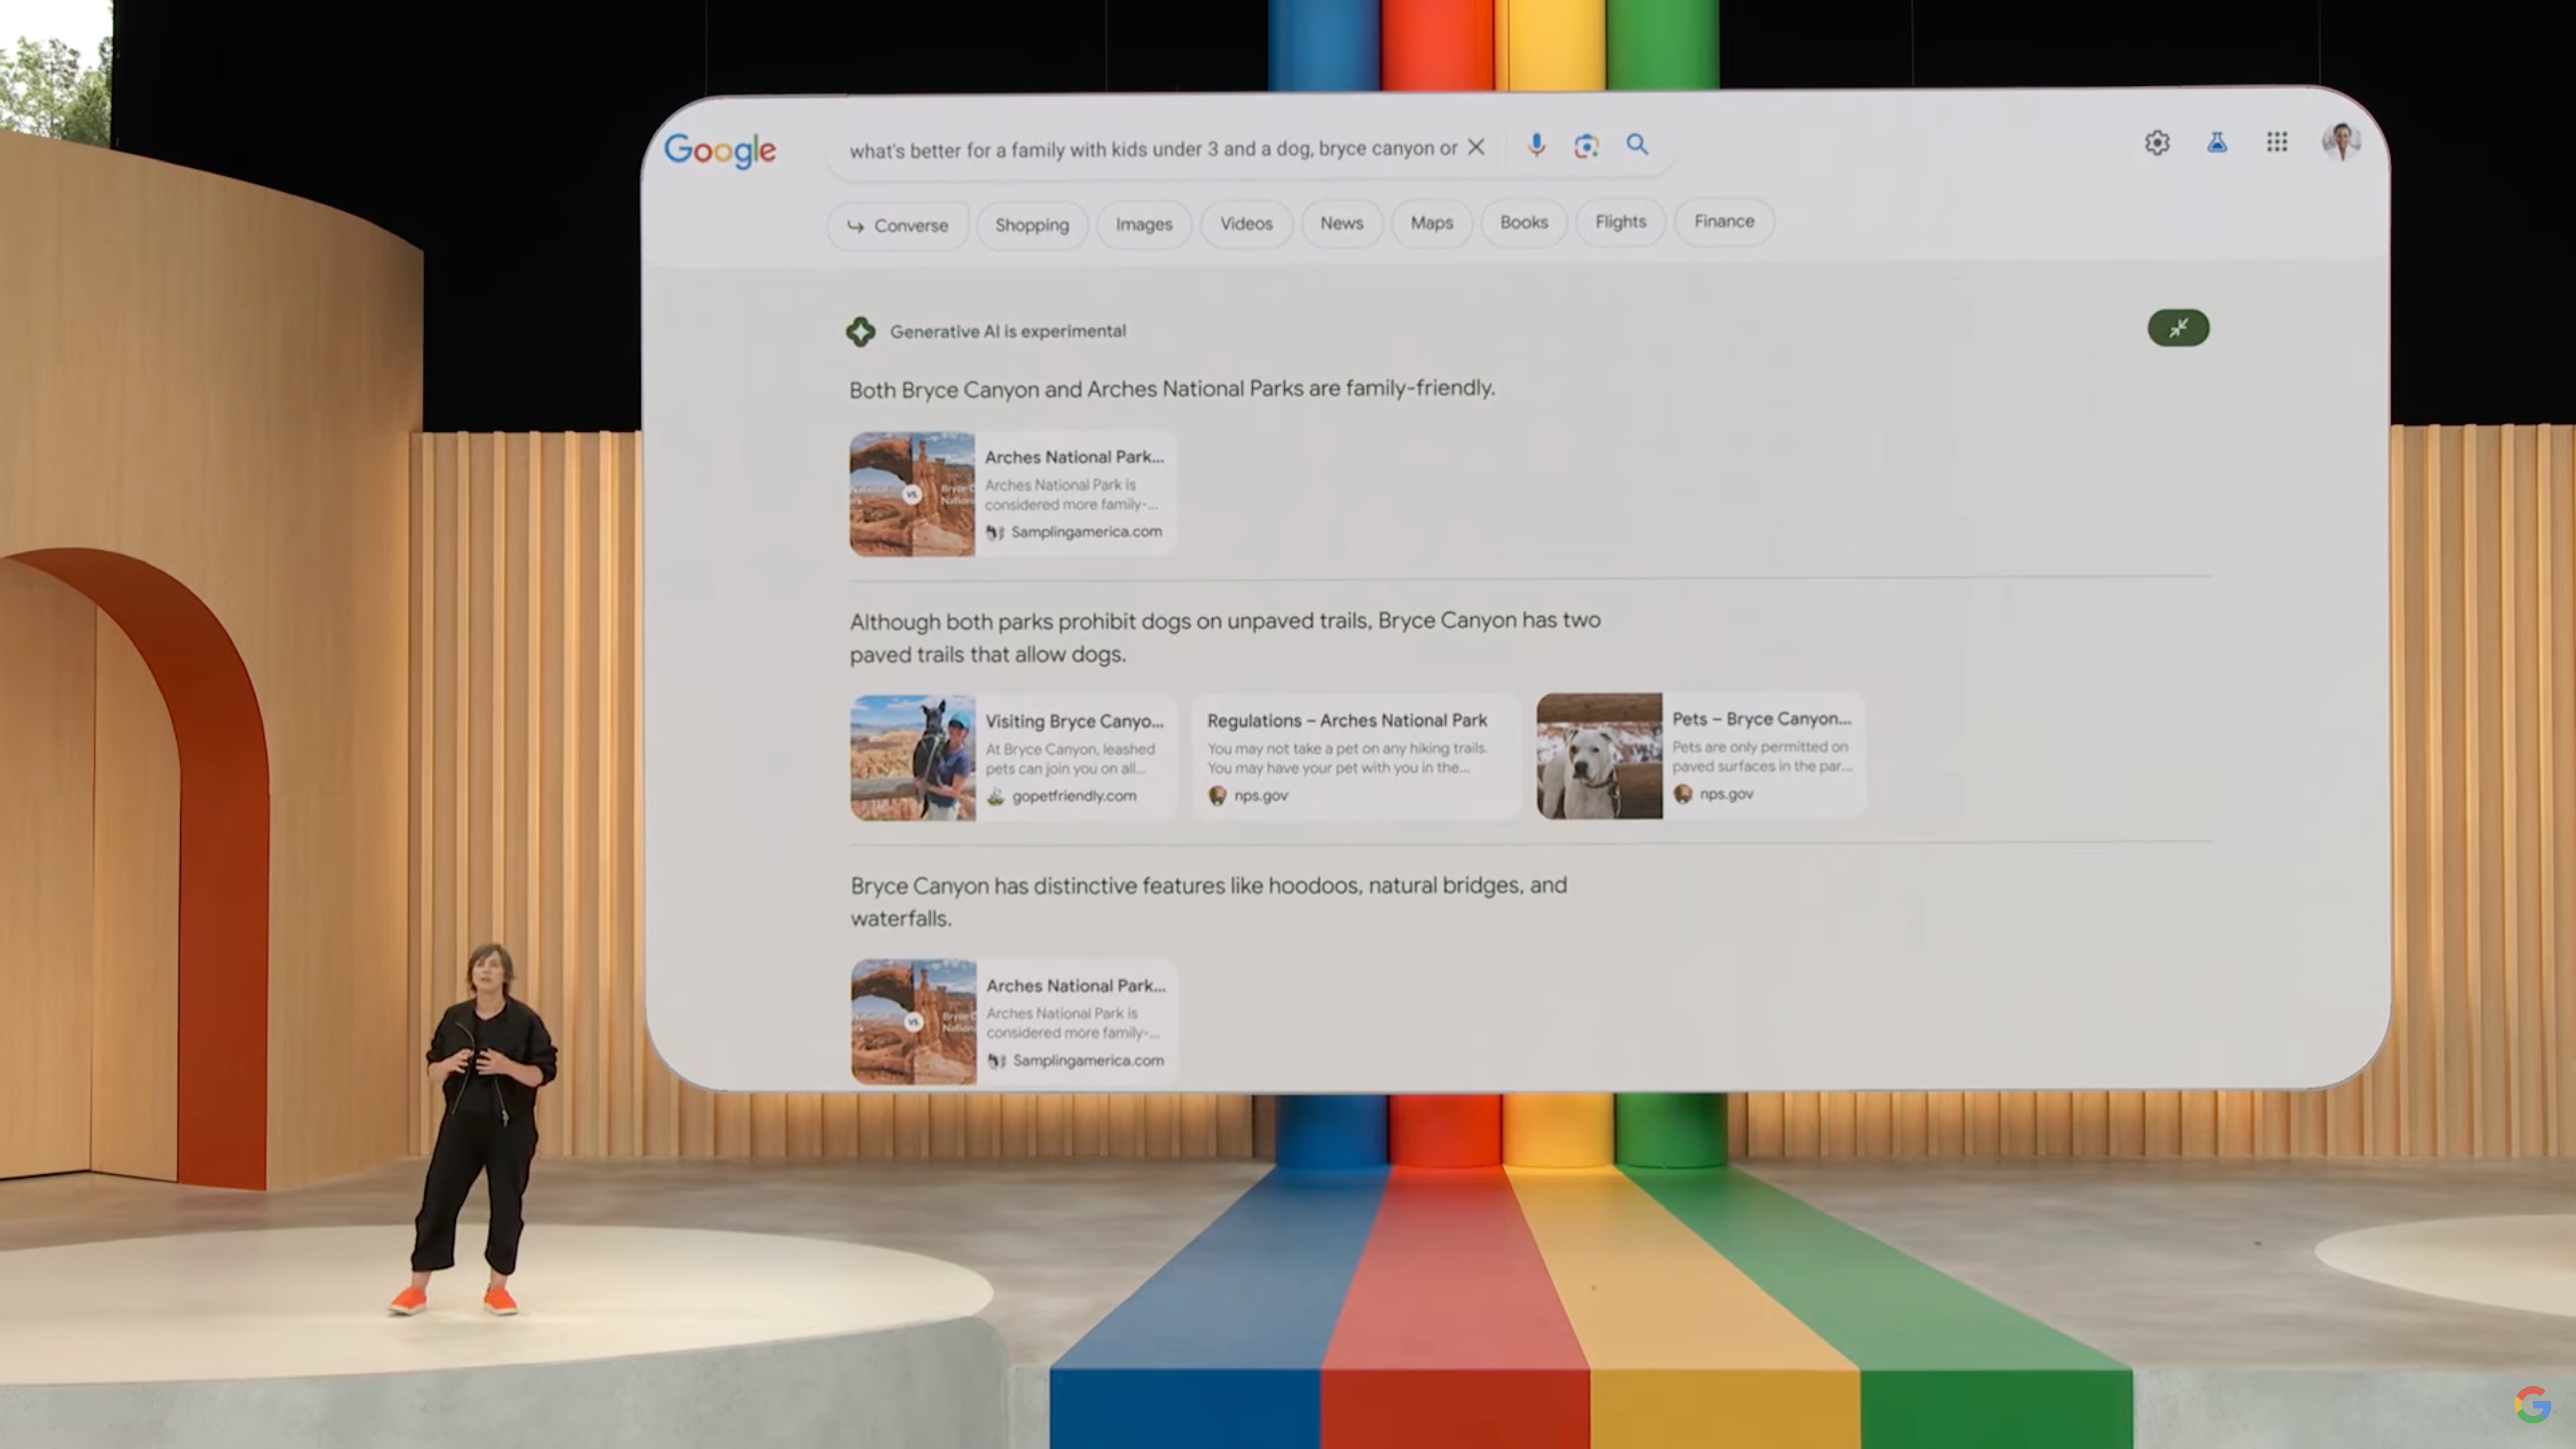Select the News filter chip
Viewport: 2576px width, 1449px height.
tap(1342, 223)
